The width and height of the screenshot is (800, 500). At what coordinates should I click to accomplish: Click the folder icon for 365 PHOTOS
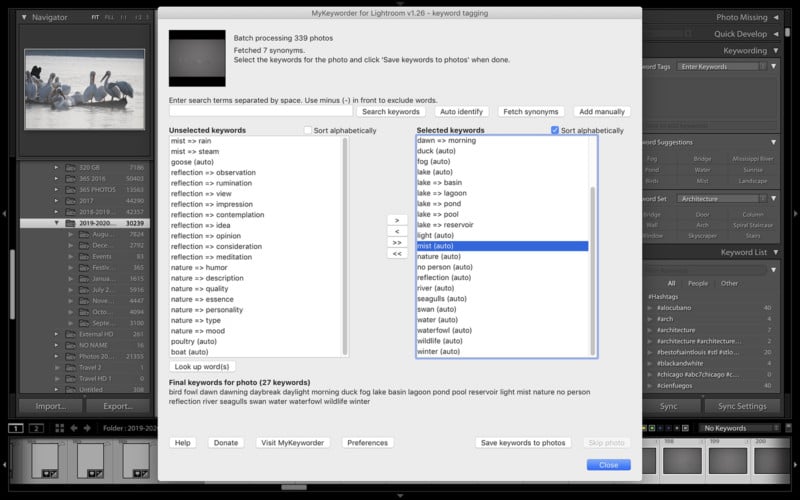[70, 190]
